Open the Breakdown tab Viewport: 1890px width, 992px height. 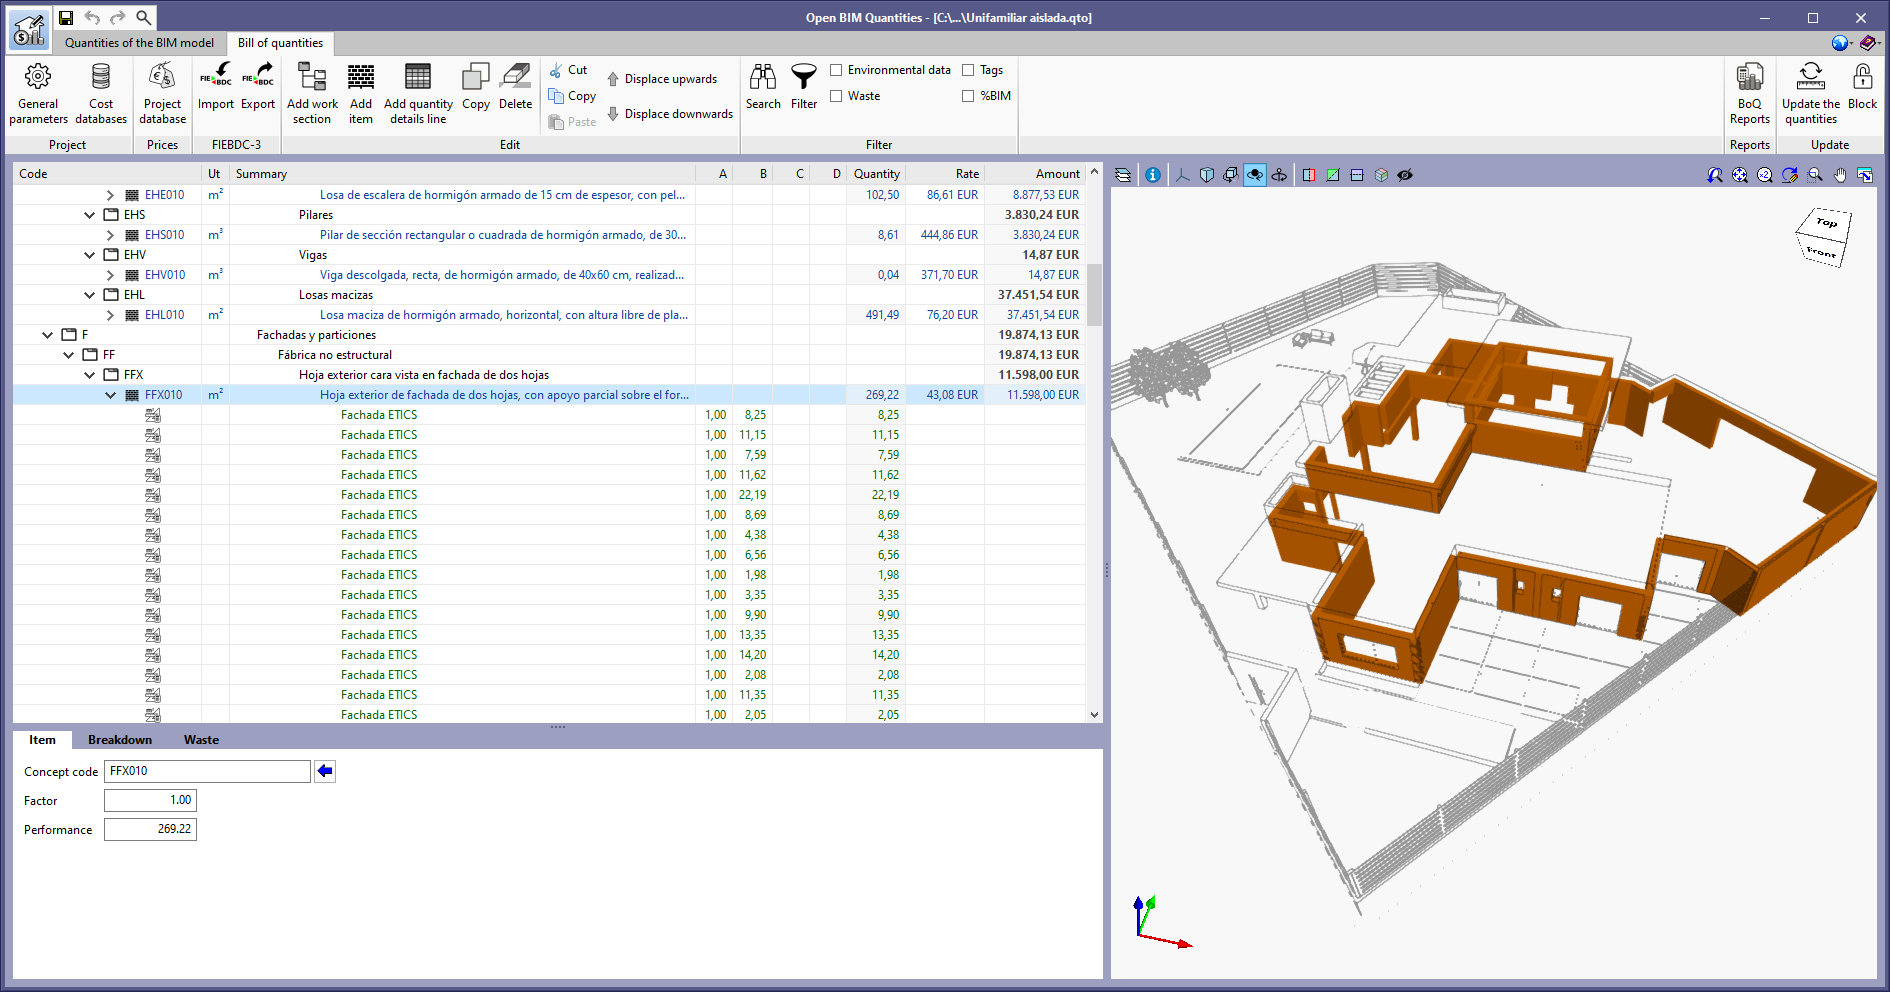click(120, 740)
